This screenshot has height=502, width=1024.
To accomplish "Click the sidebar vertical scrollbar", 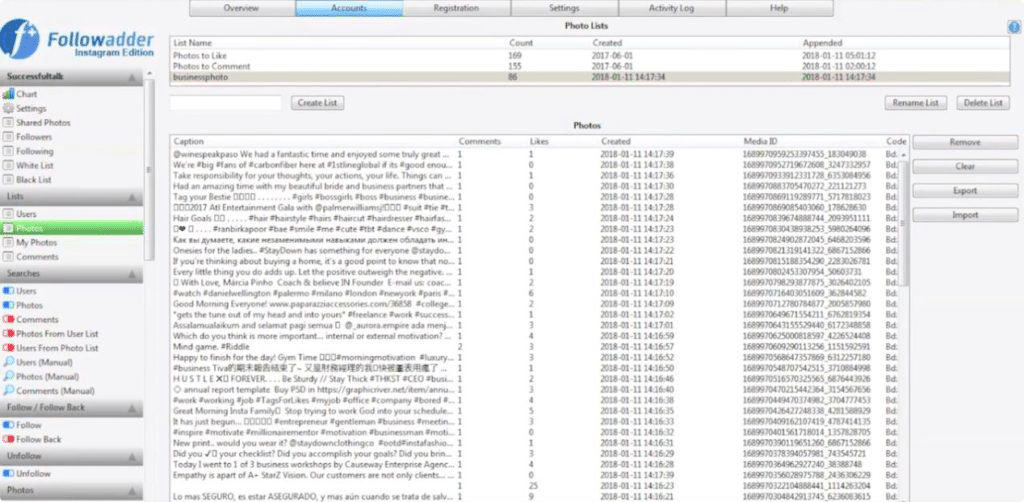I will tap(150, 170).
